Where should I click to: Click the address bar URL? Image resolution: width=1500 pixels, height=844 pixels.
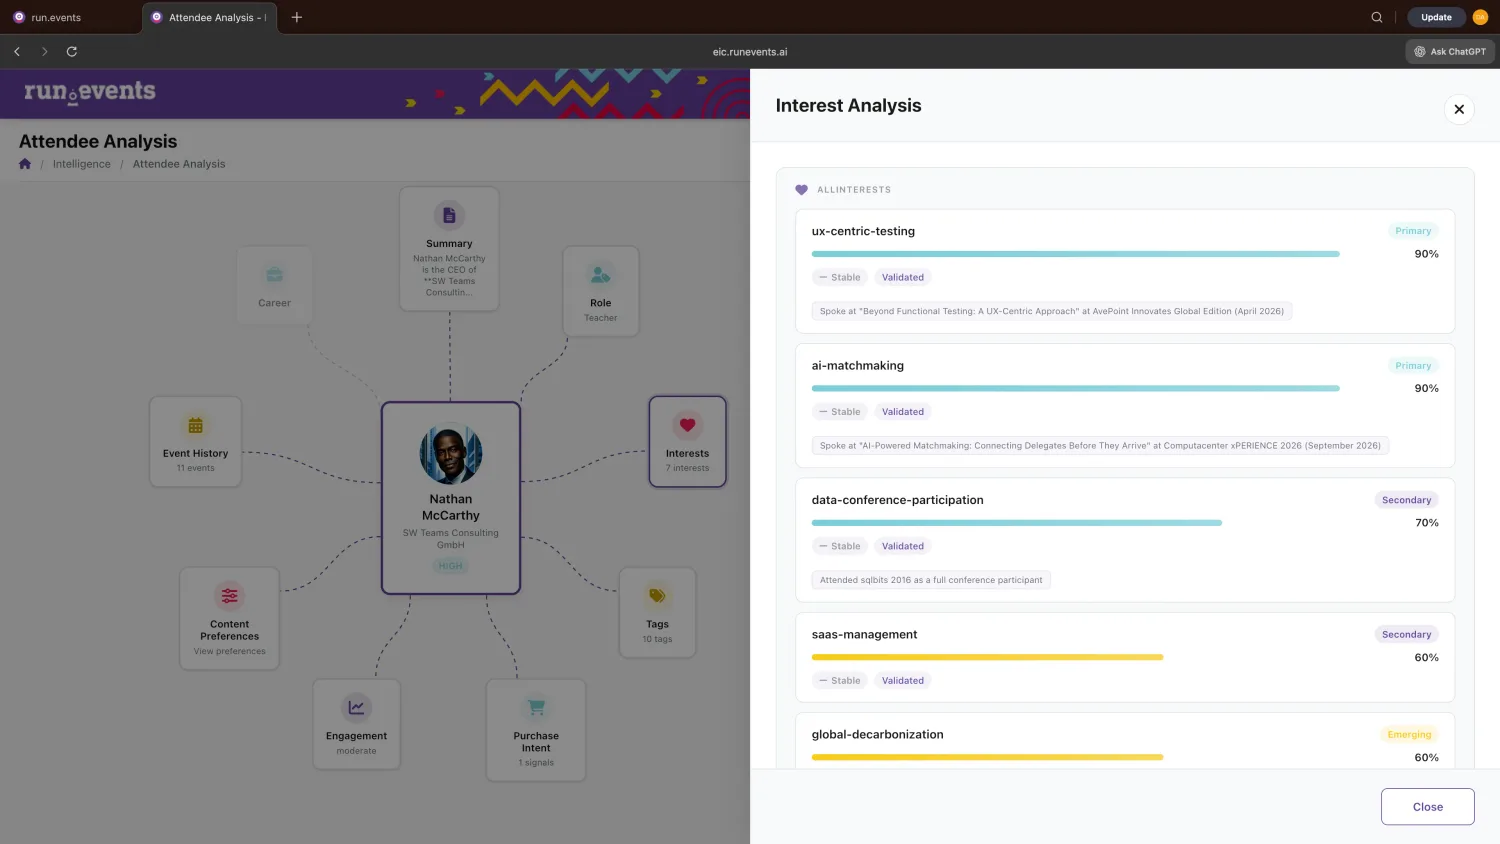[x=750, y=52]
